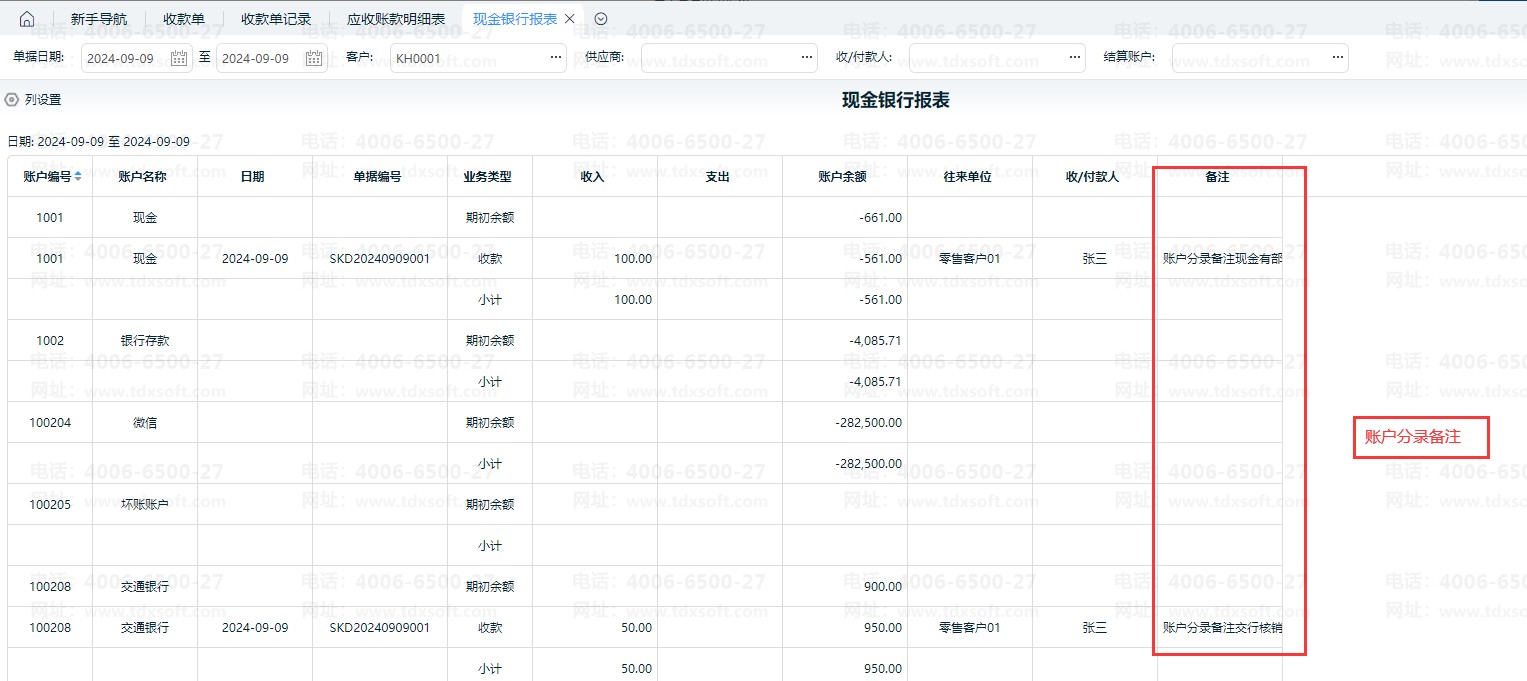Image resolution: width=1527 pixels, height=681 pixels.
Task: Click the 备注 column header
Action: [1217, 177]
